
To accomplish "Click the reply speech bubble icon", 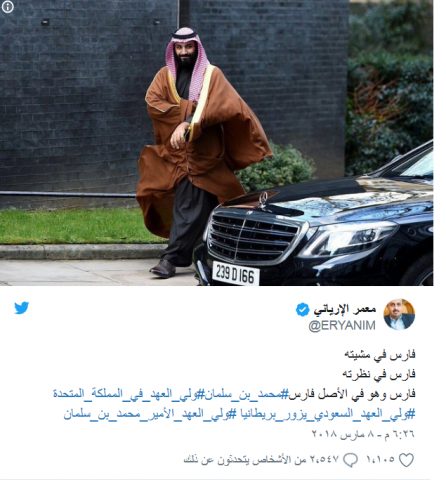I will 350,460.
